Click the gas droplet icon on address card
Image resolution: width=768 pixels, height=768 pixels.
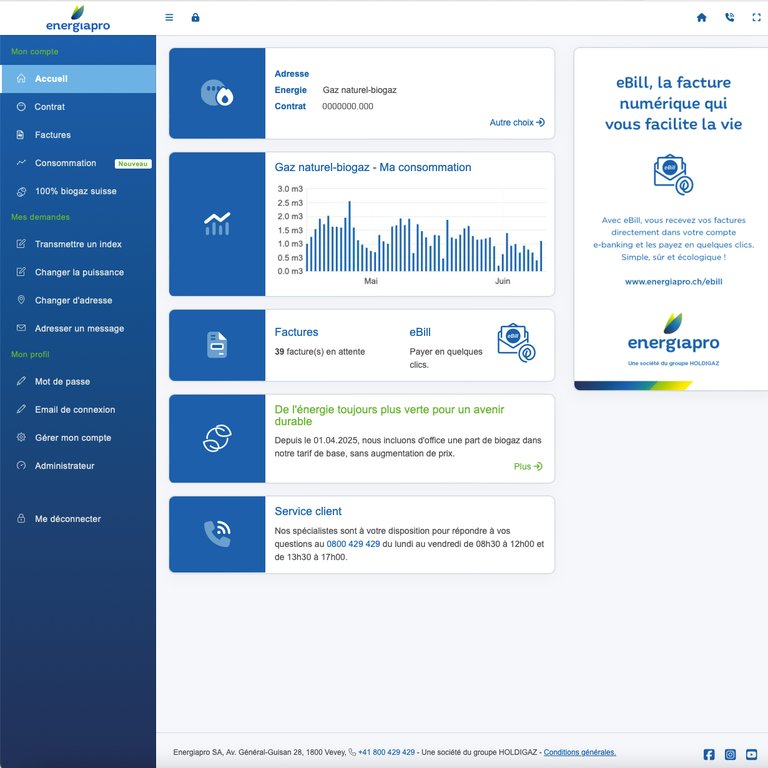[217, 93]
